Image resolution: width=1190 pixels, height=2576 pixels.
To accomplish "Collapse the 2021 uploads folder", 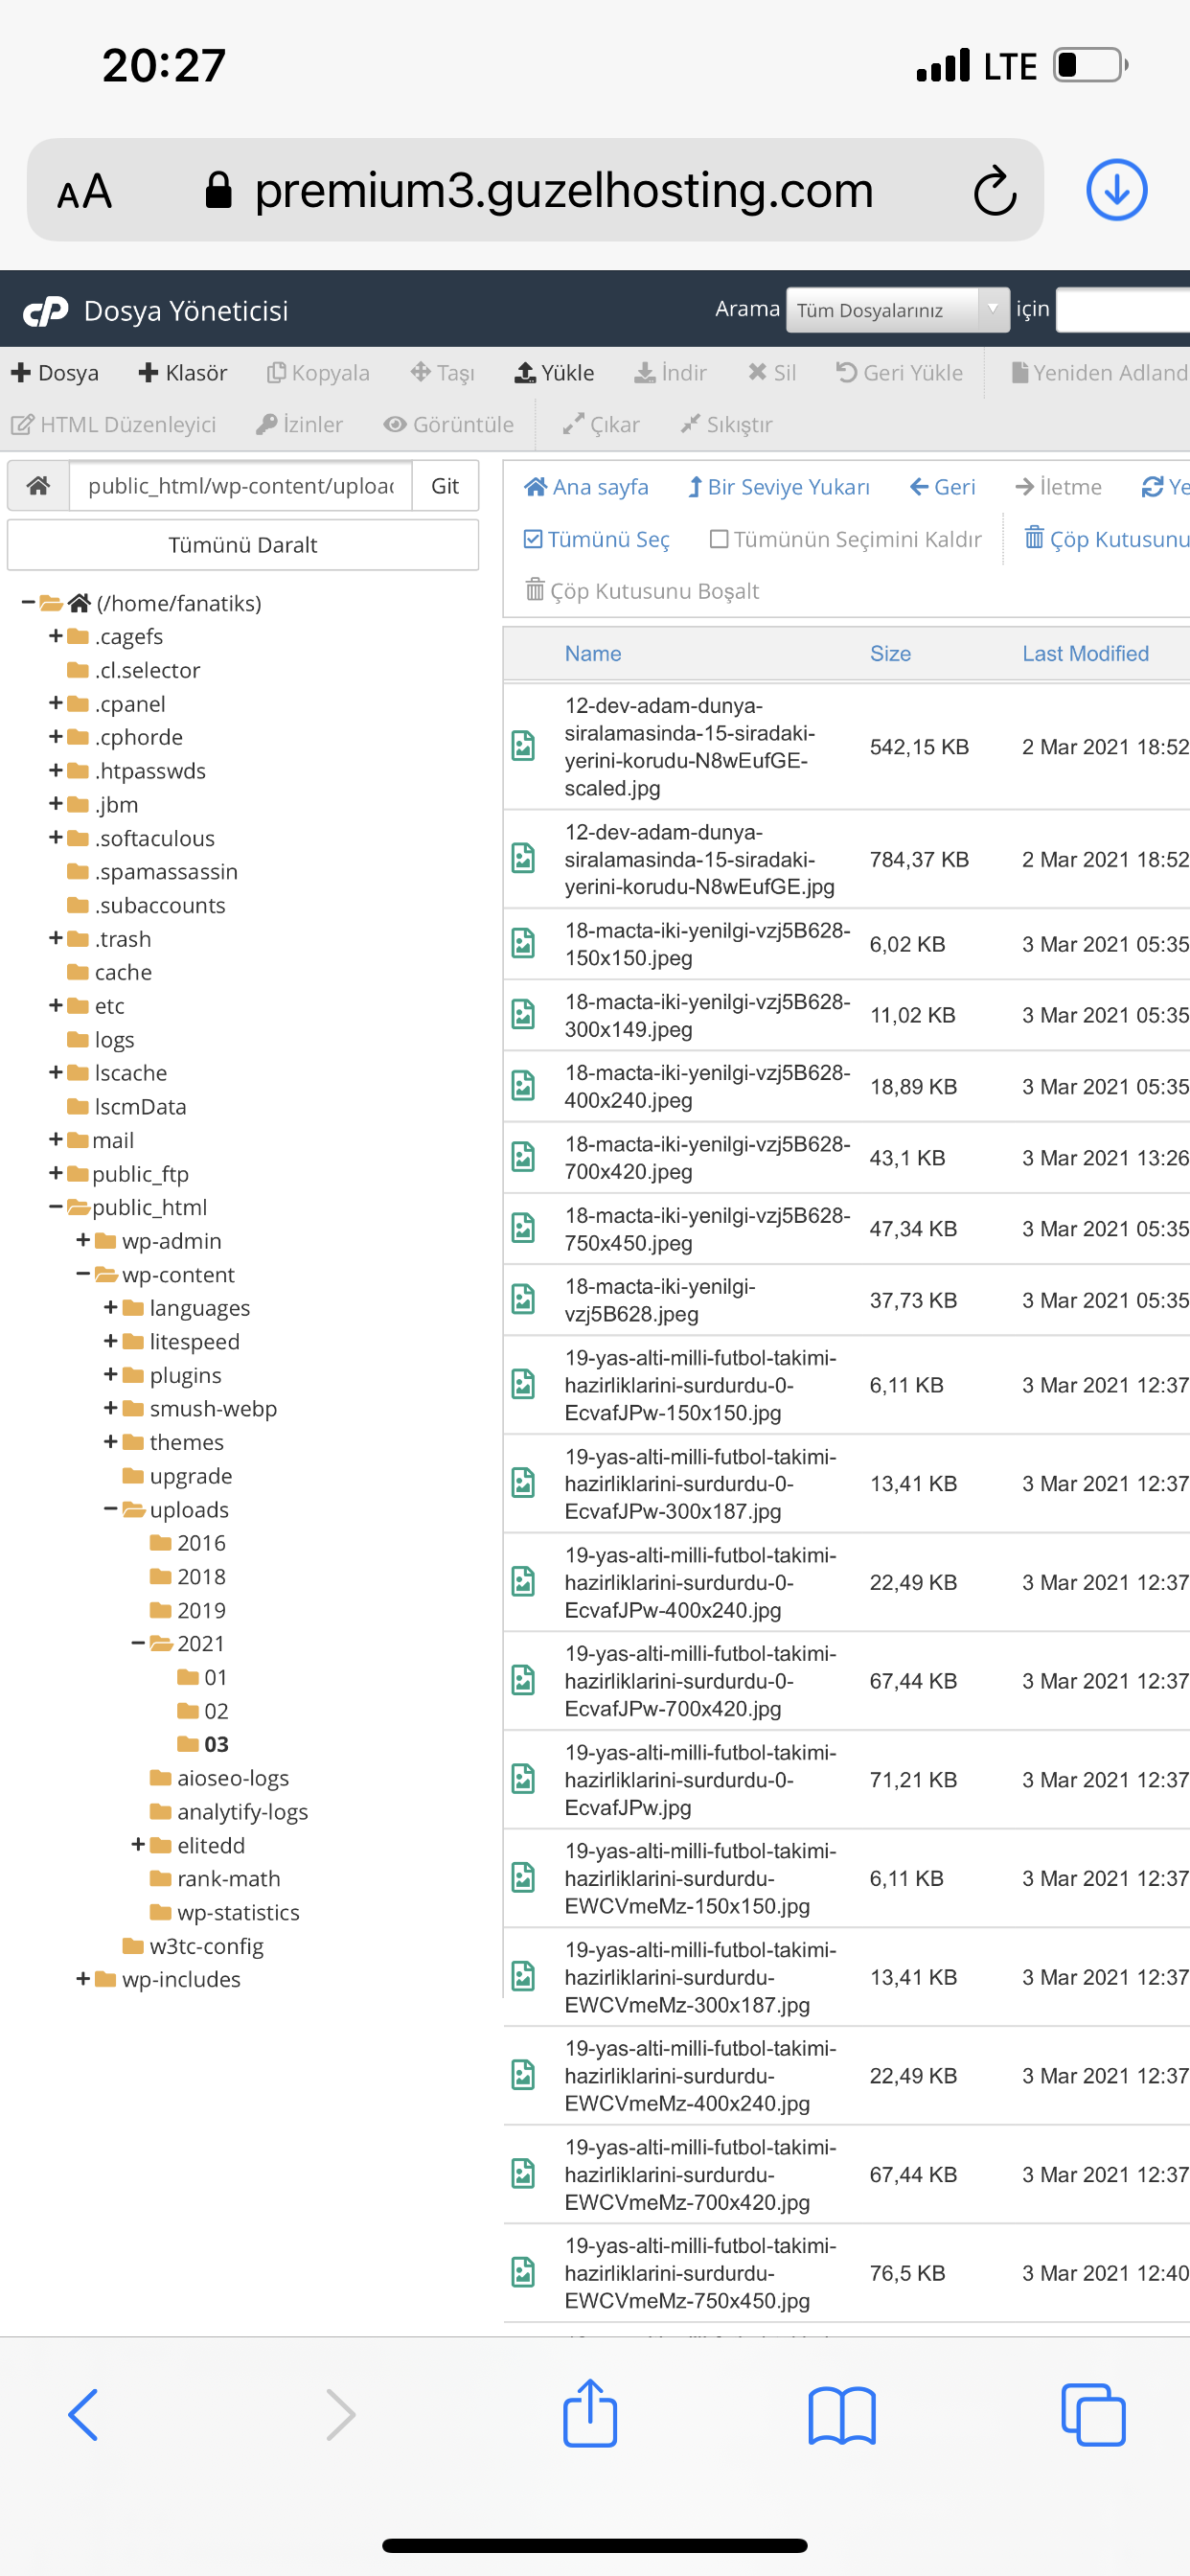I will [x=138, y=1643].
